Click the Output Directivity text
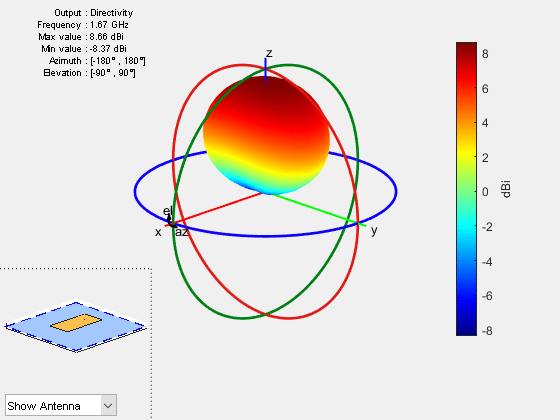The height and width of the screenshot is (420, 560). tap(94, 13)
